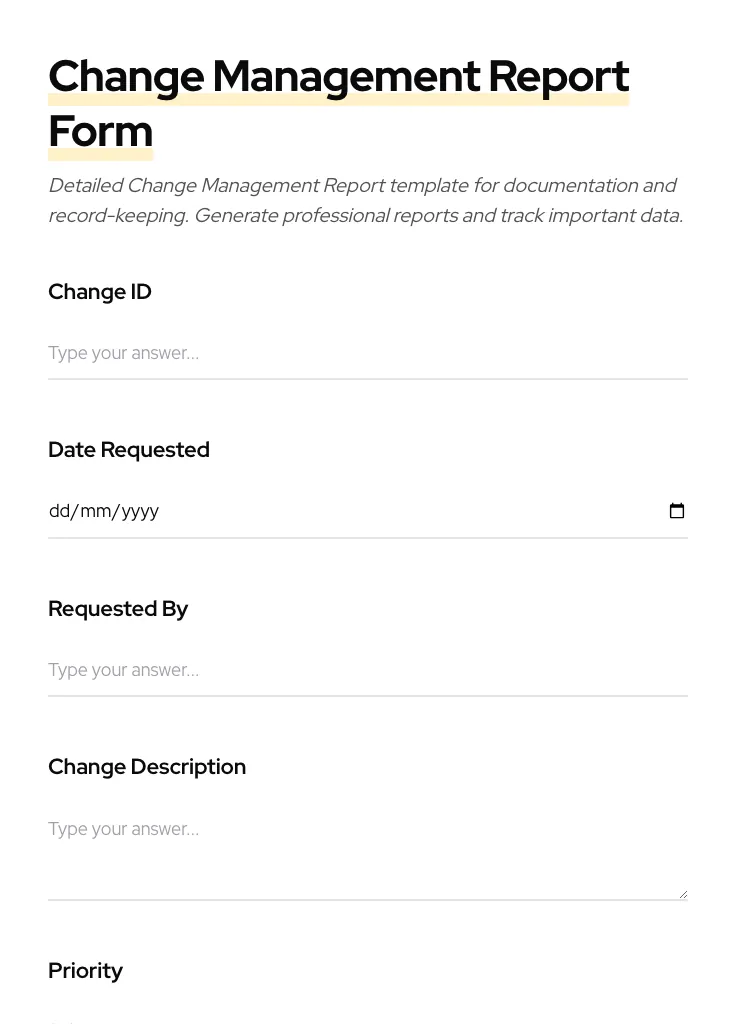Click the textarea resize handle icon

pyautogui.click(x=682, y=893)
